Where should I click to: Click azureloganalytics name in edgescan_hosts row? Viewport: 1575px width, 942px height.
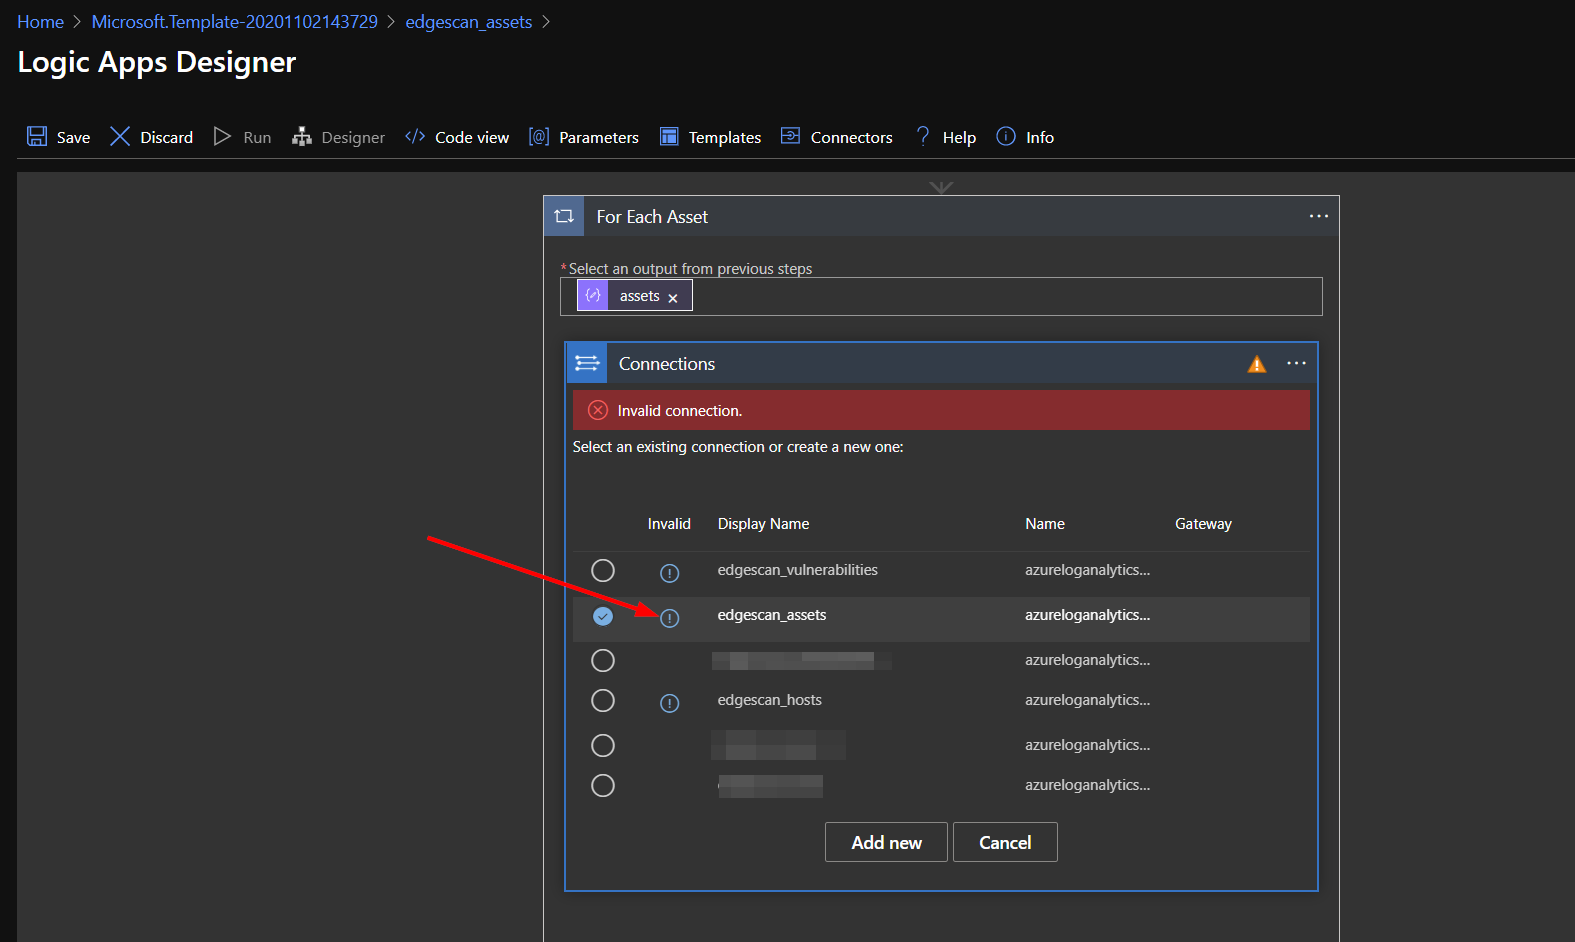[x=1087, y=700]
